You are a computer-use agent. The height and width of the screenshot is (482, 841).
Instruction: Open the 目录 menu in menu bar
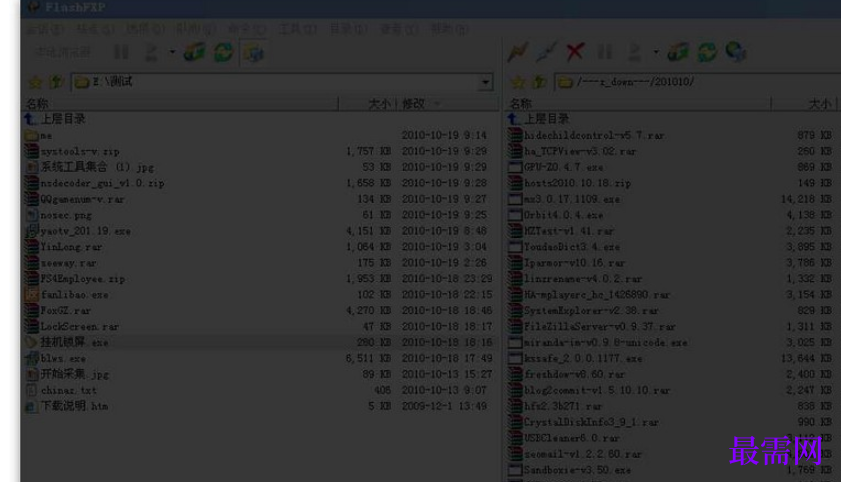tap(349, 29)
